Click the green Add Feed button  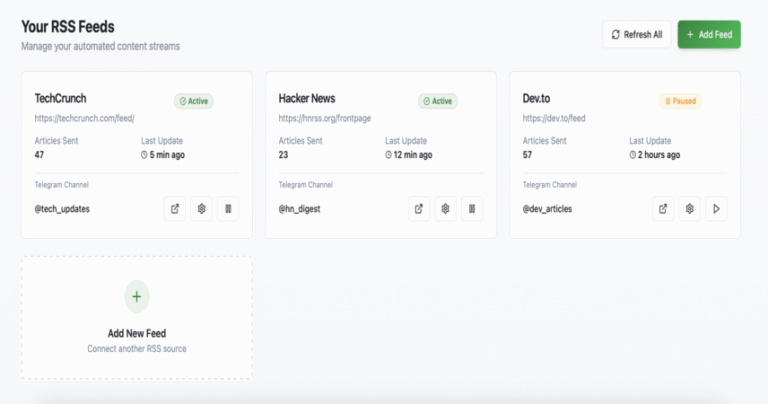(x=709, y=34)
